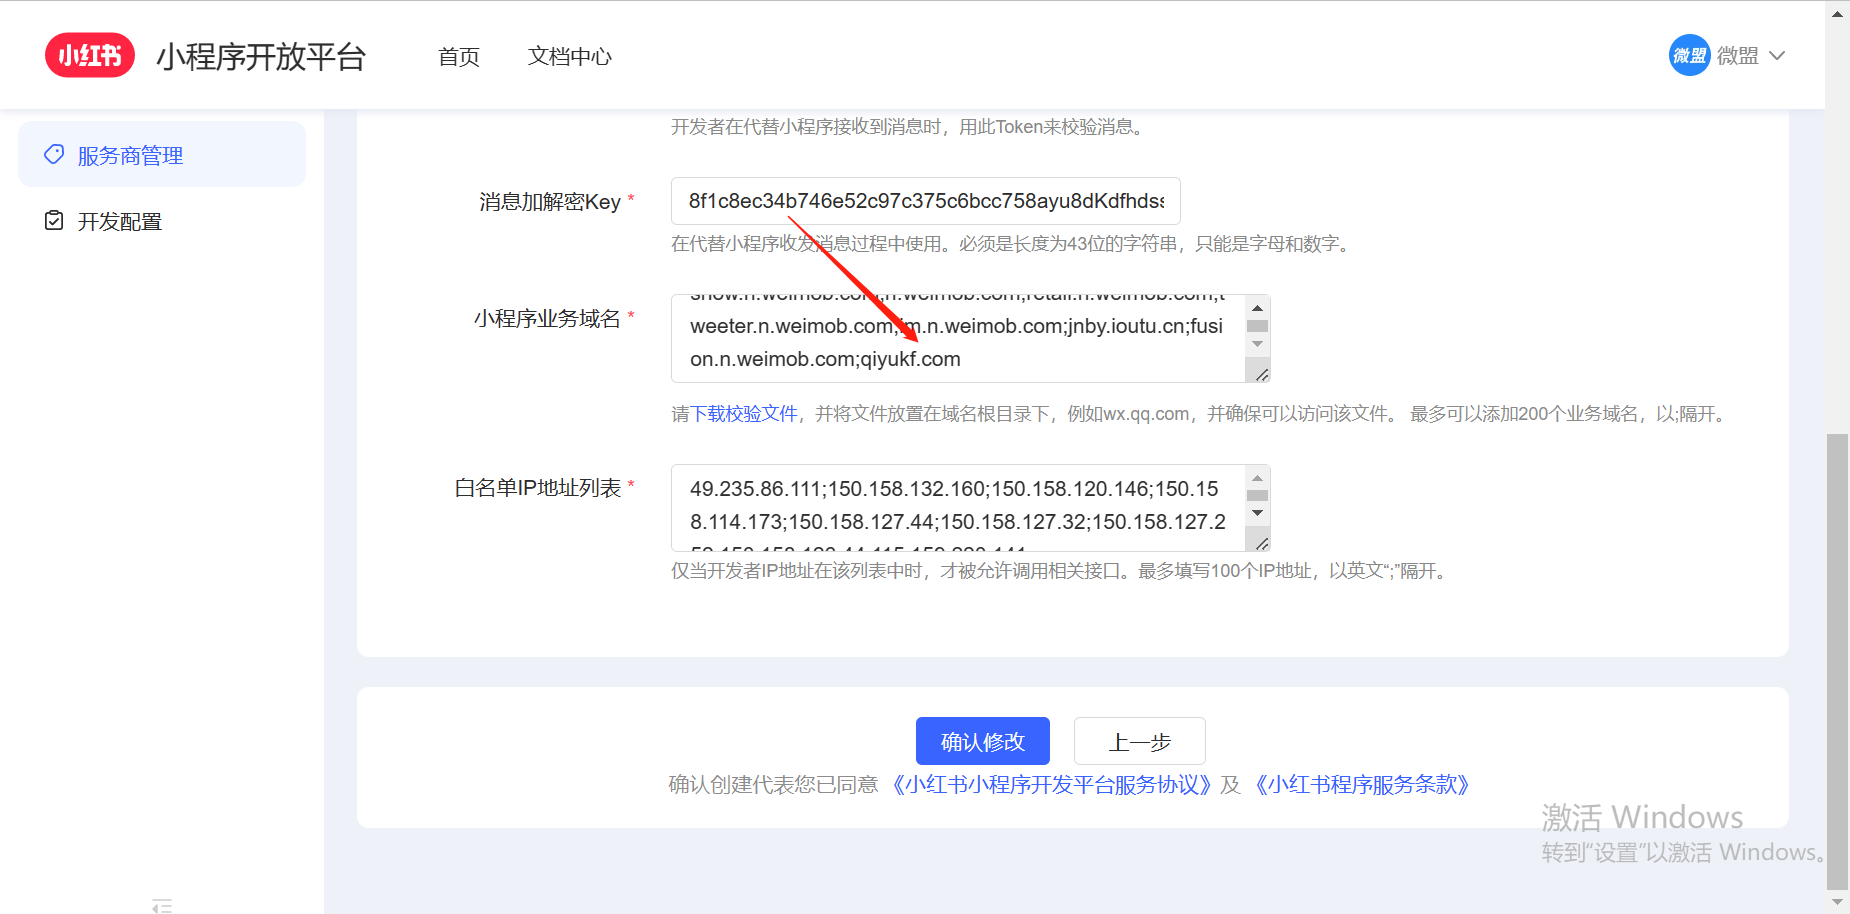Image resolution: width=1850 pixels, height=914 pixels.
Task: Open the 下载校验文件 link
Action: [745, 413]
